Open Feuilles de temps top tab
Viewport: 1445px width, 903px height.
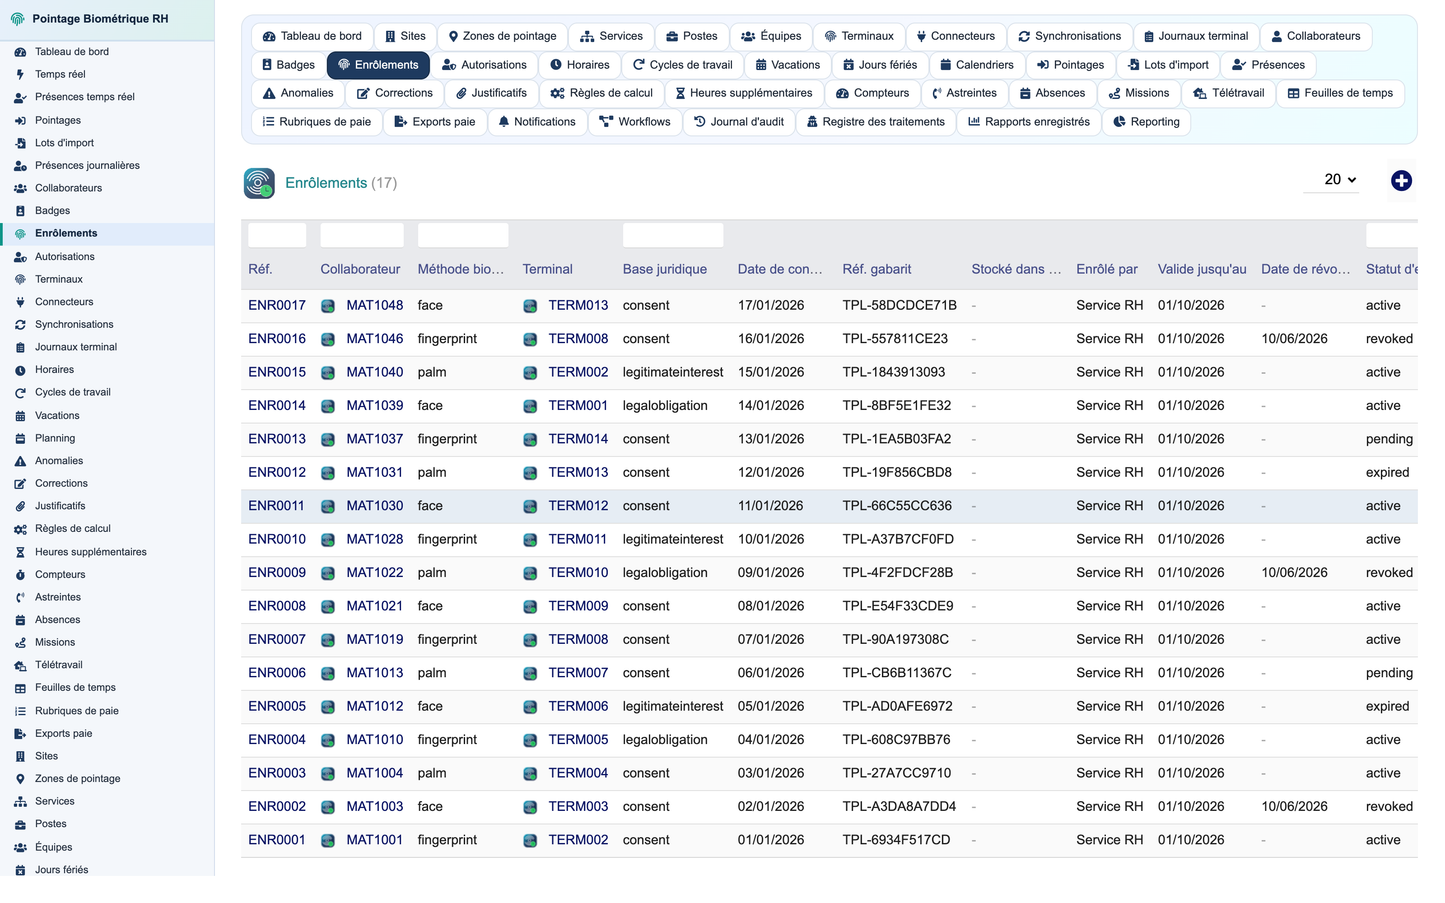1340,93
